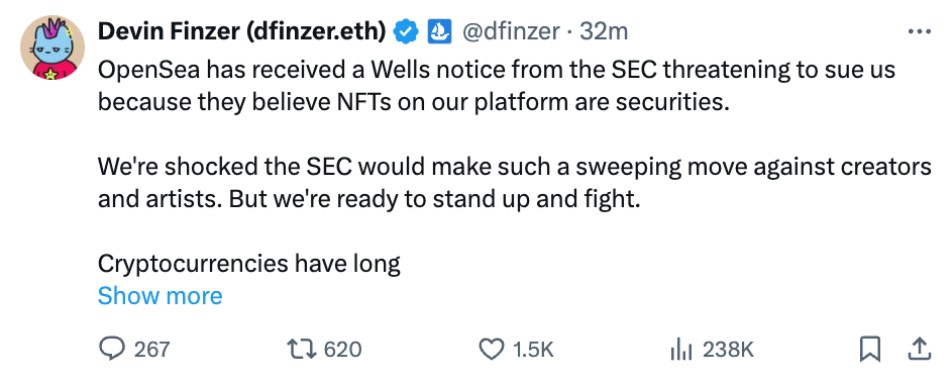Like the tweet with heart icon
Image resolution: width=951 pixels, height=377 pixels.
pos(492,350)
